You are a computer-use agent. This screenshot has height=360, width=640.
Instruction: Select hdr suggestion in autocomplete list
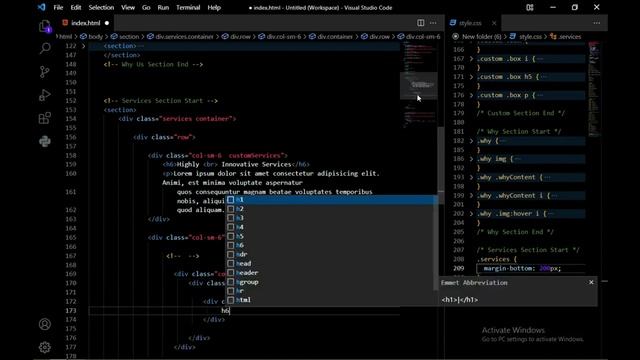331,254
